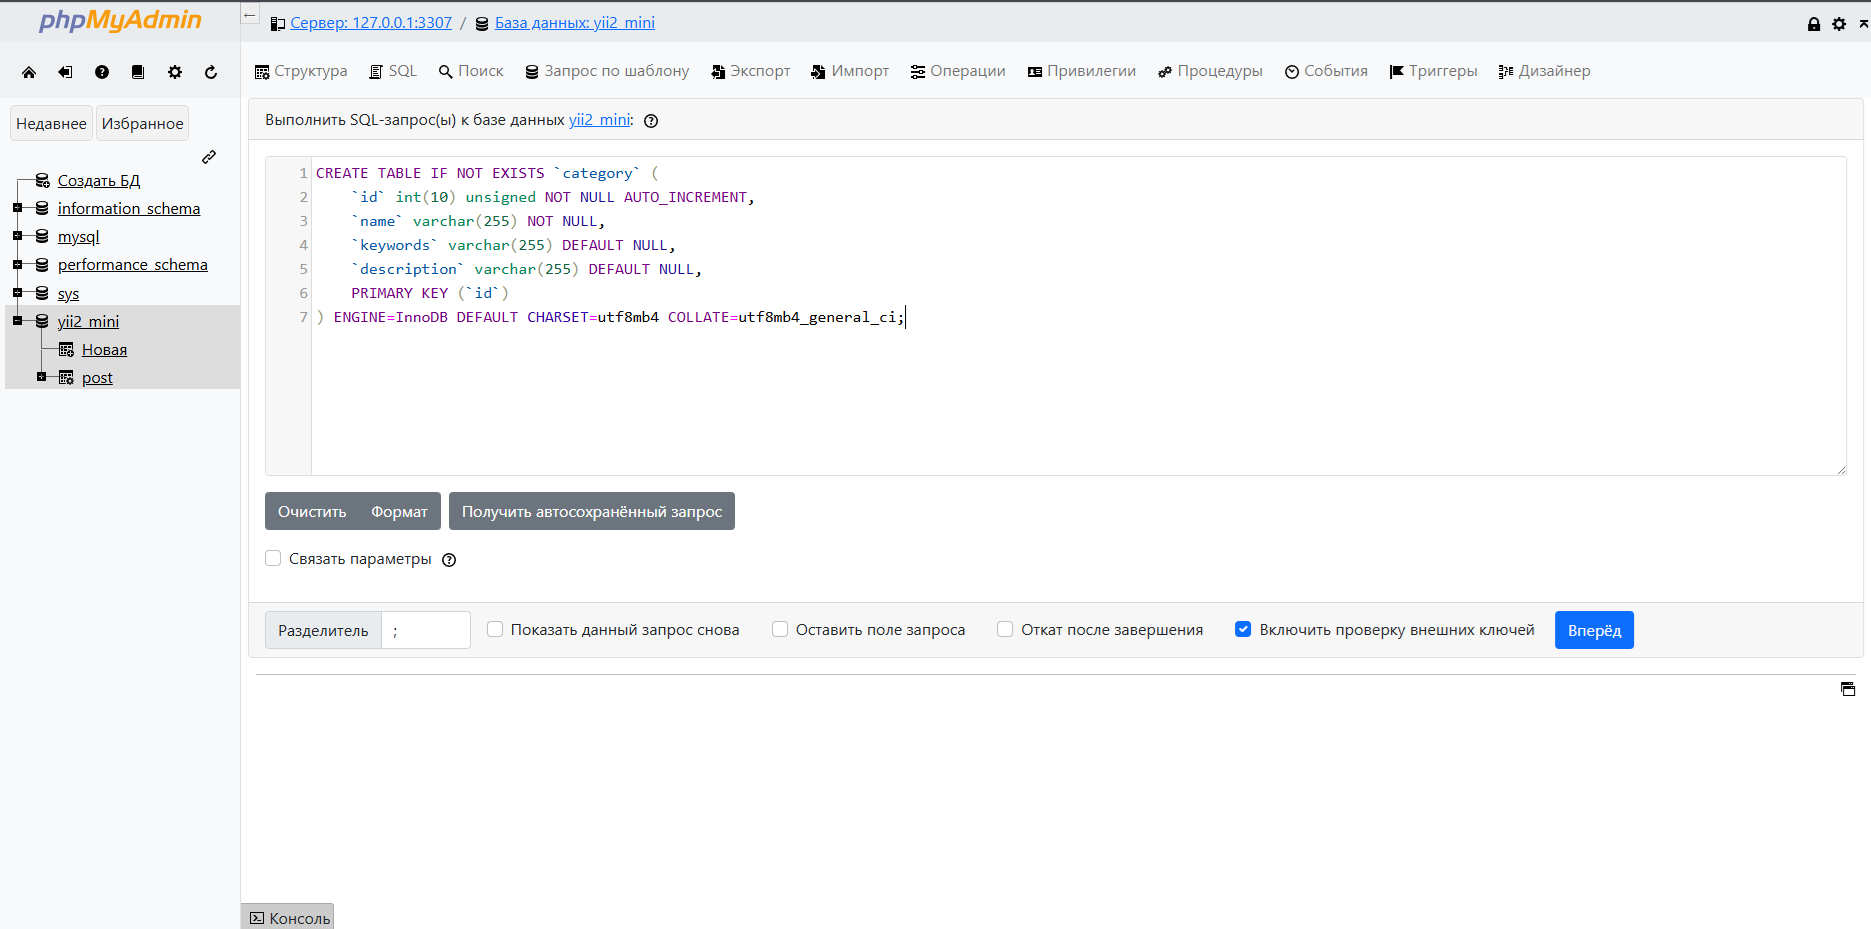Open Запрос по шаблону tab
Viewport: 1871px width, 929px height.
[x=607, y=71]
